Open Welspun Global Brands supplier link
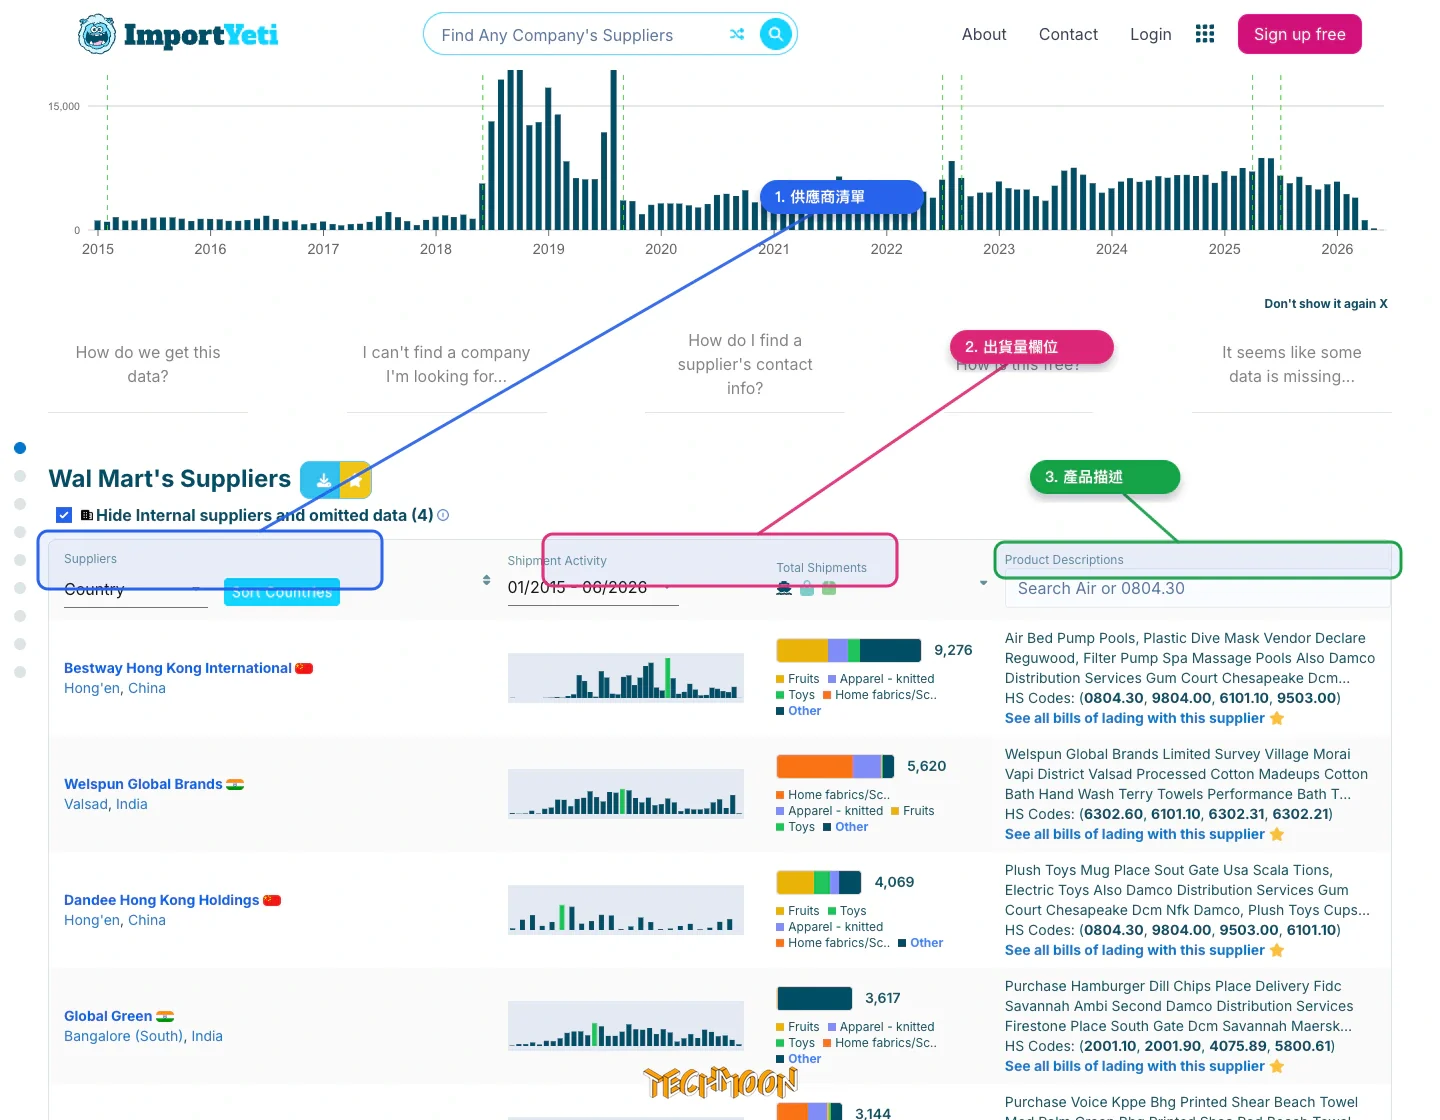 pyautogui.click(x=143, y=784)
